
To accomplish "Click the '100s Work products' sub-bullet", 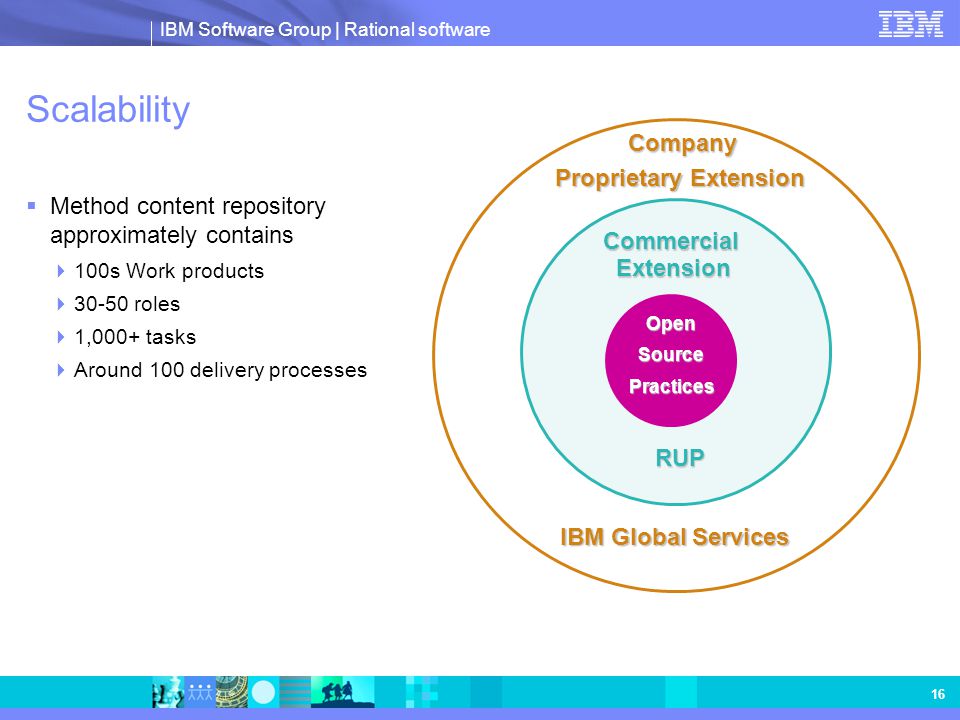I will (169, 271).
